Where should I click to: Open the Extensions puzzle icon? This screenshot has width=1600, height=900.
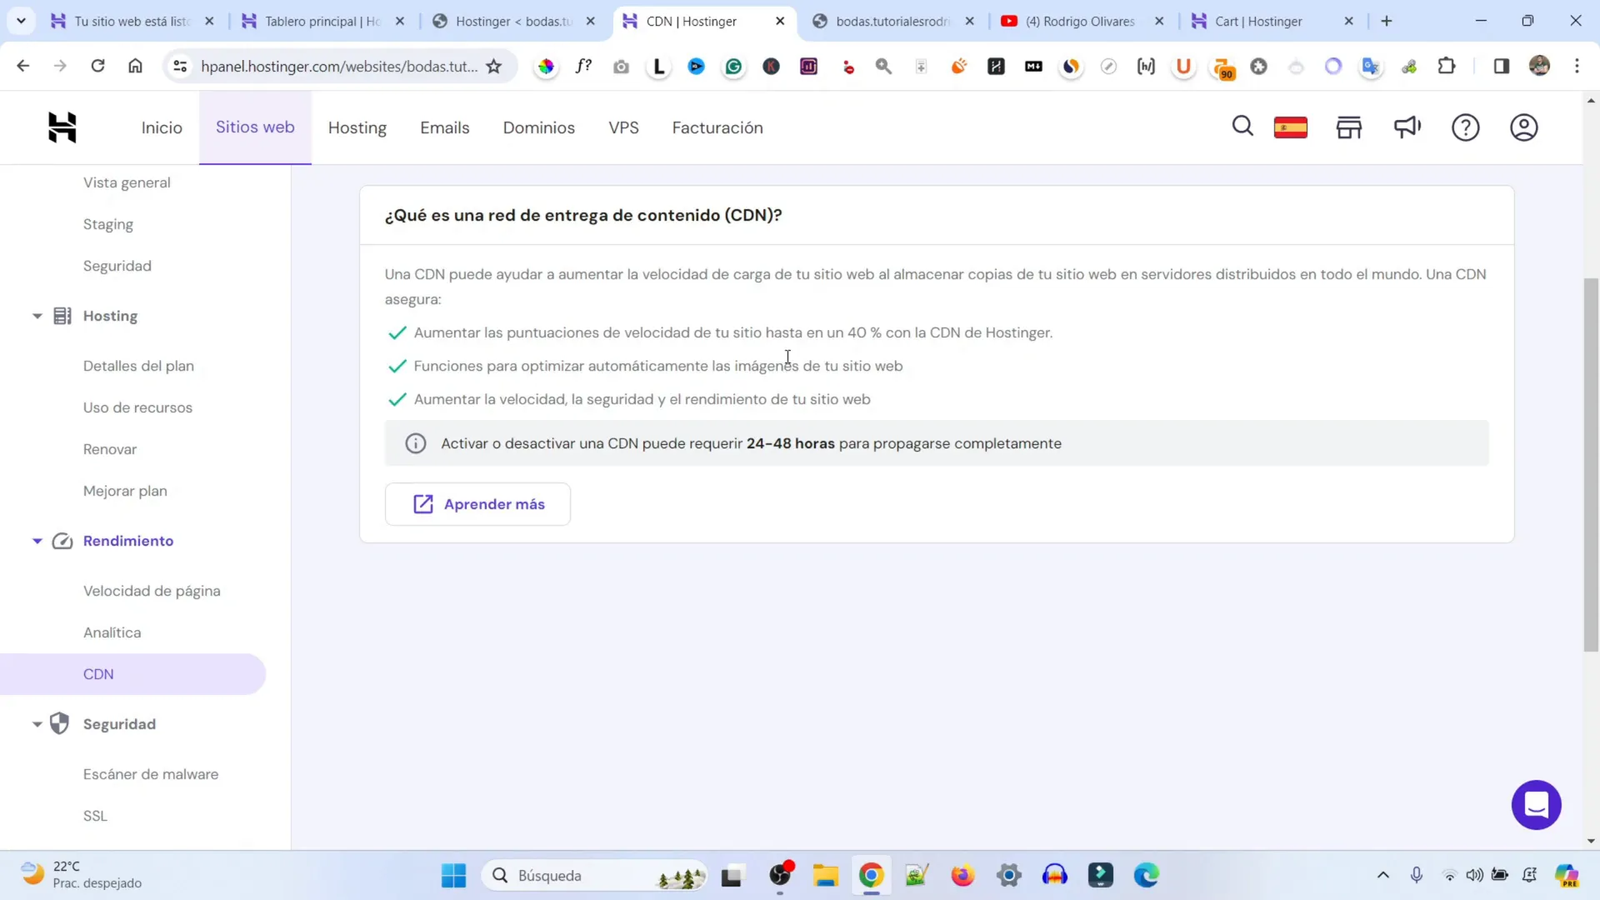coord(1446,66)
